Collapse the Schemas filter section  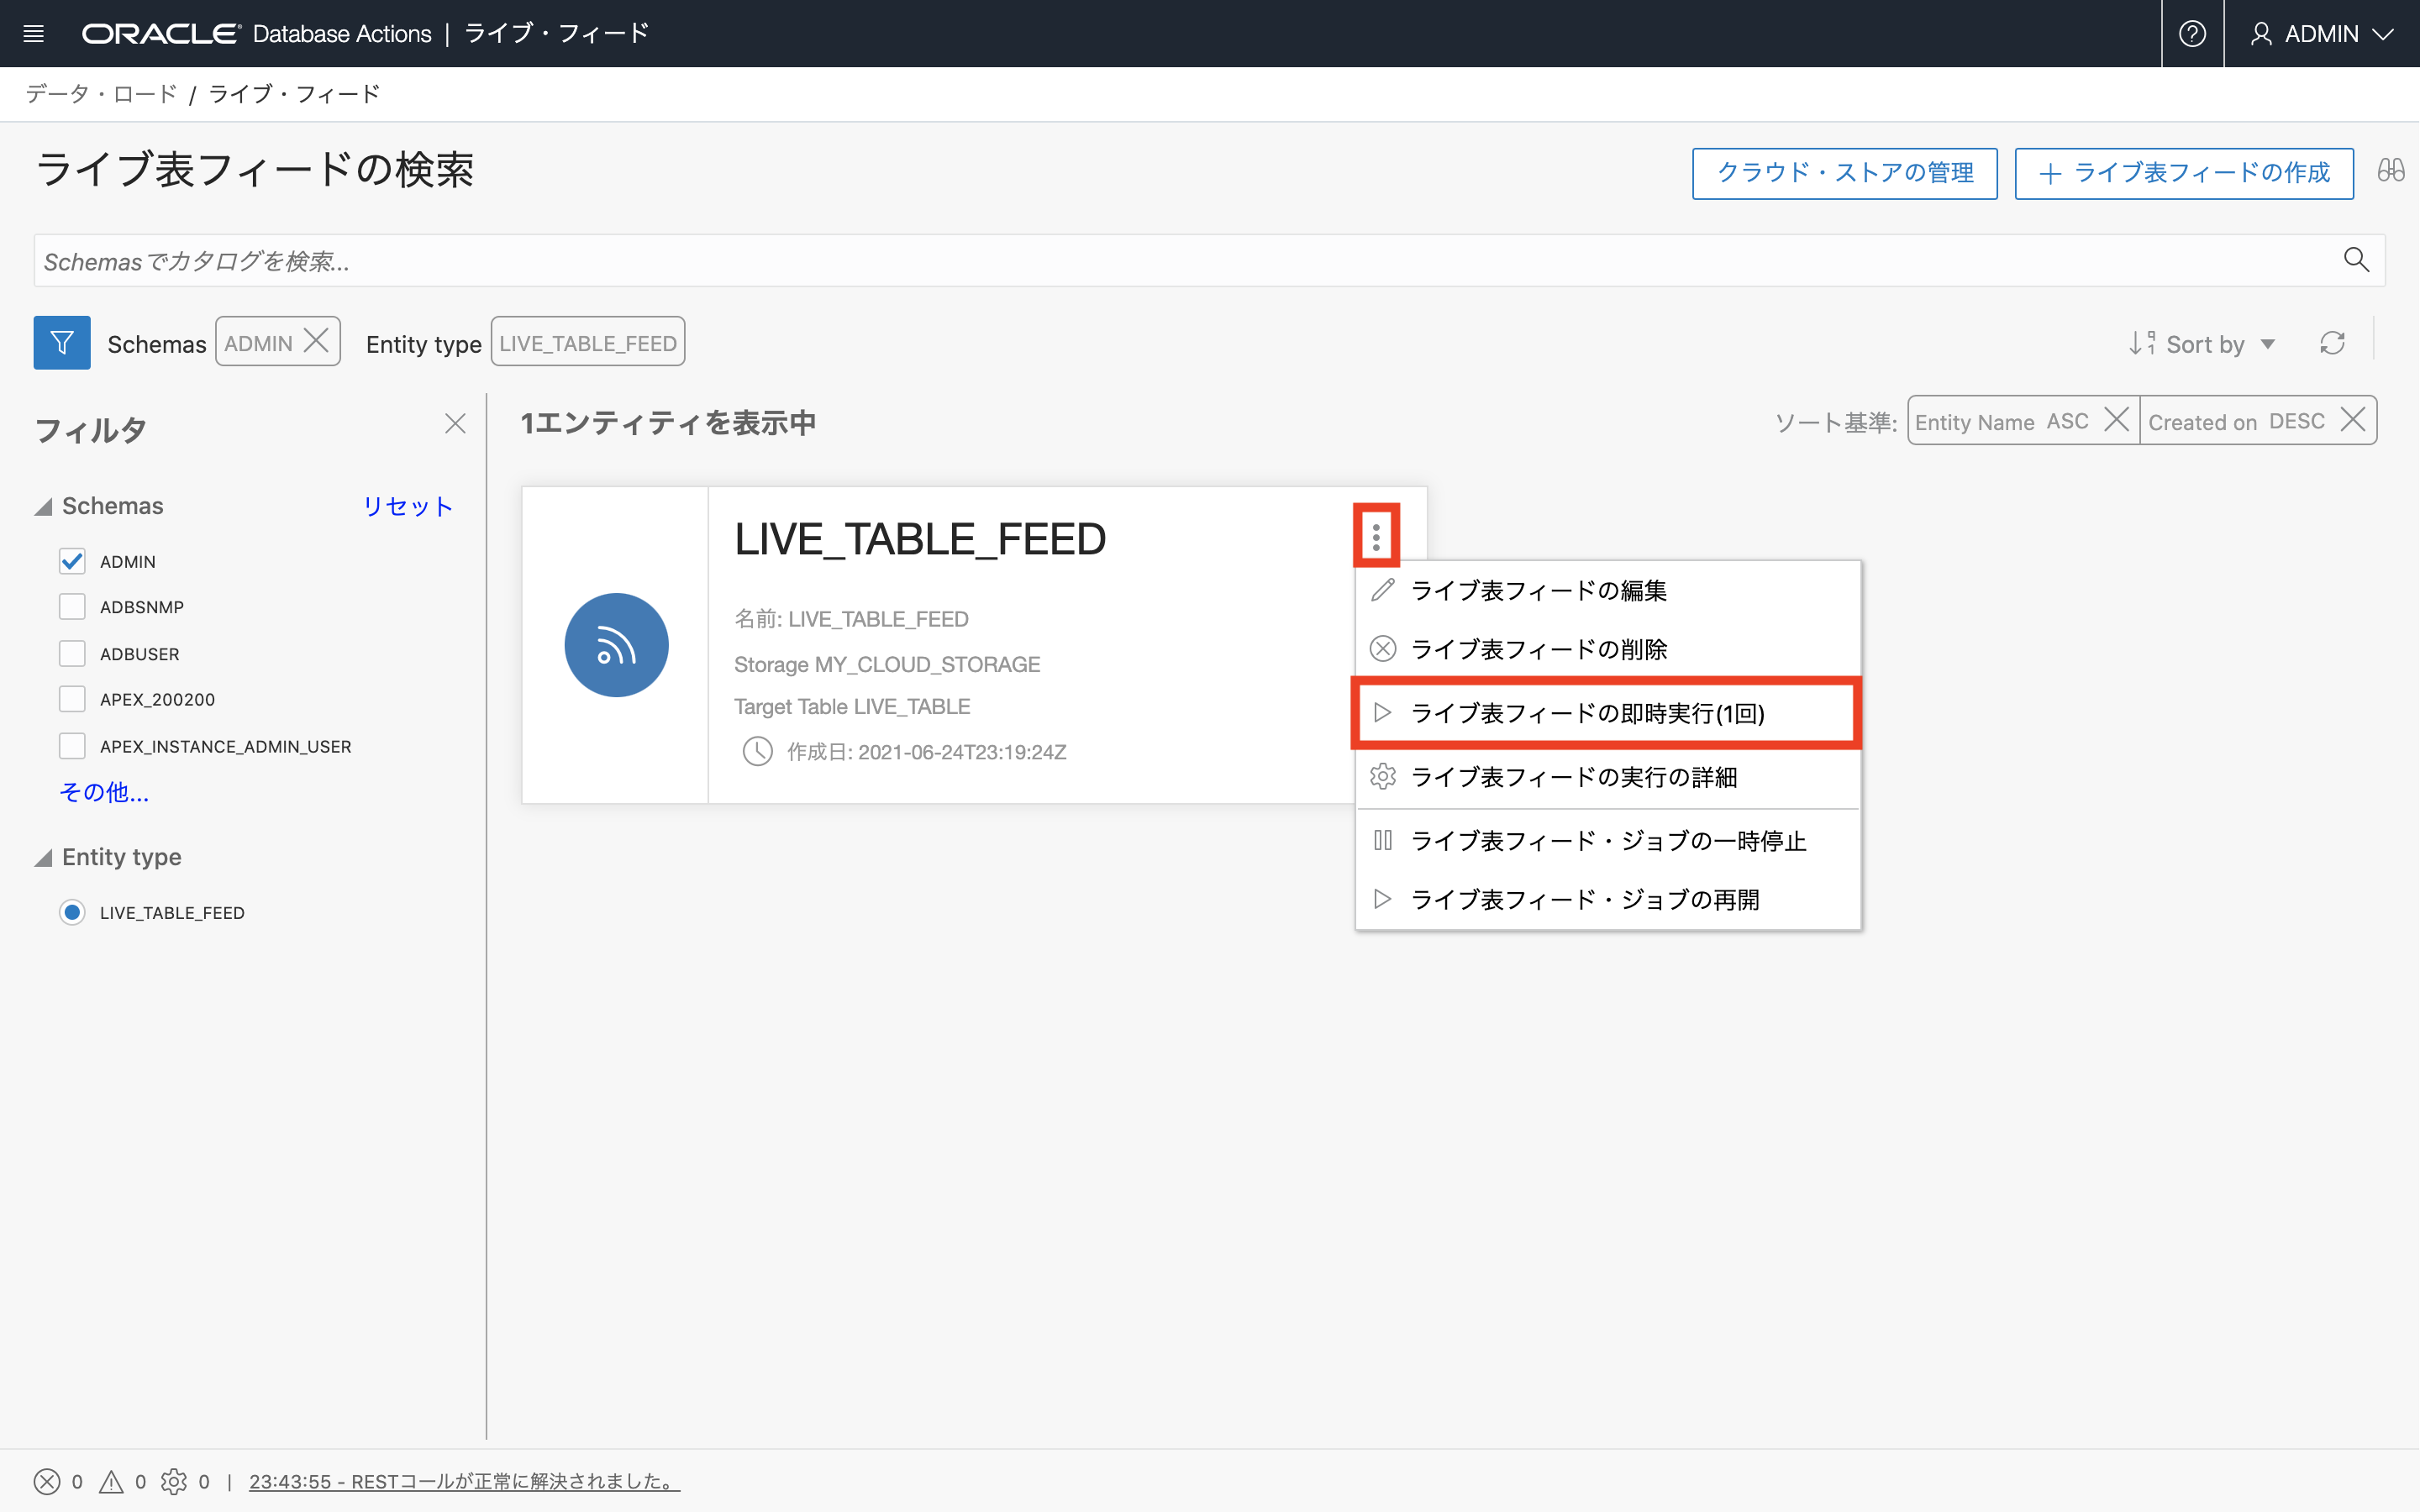pos(44,507)
